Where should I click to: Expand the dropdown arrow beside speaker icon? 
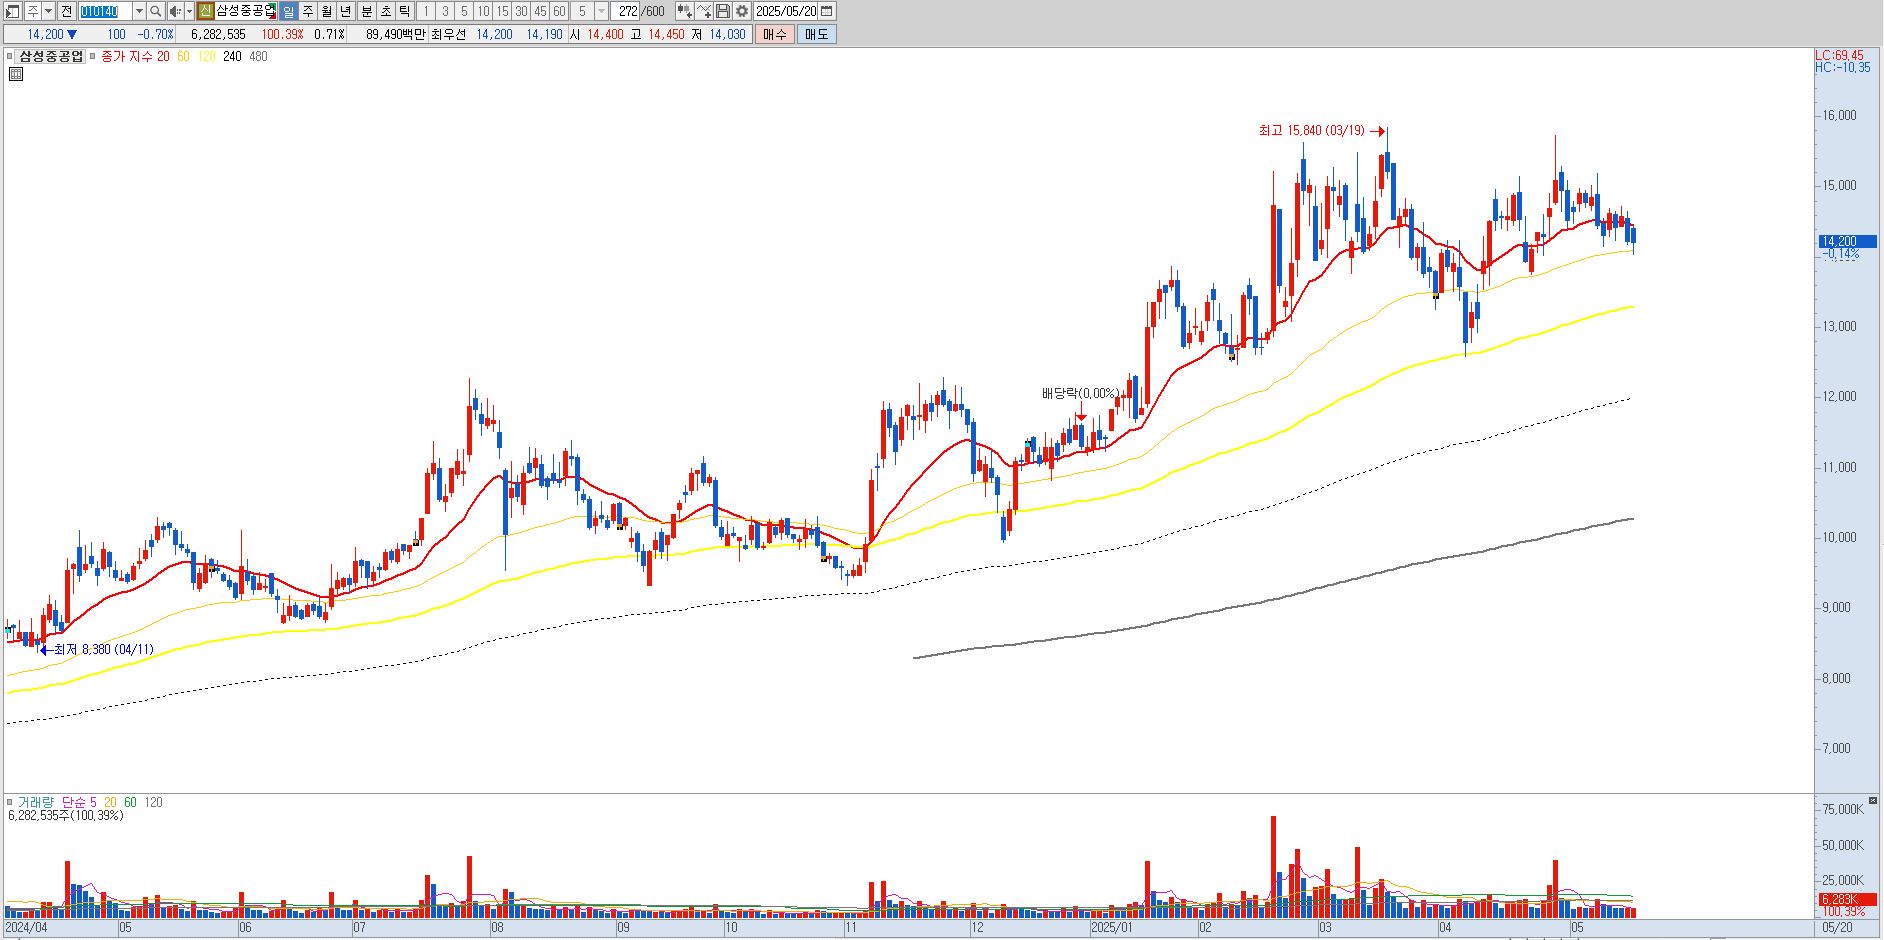(x=189, y=11)
